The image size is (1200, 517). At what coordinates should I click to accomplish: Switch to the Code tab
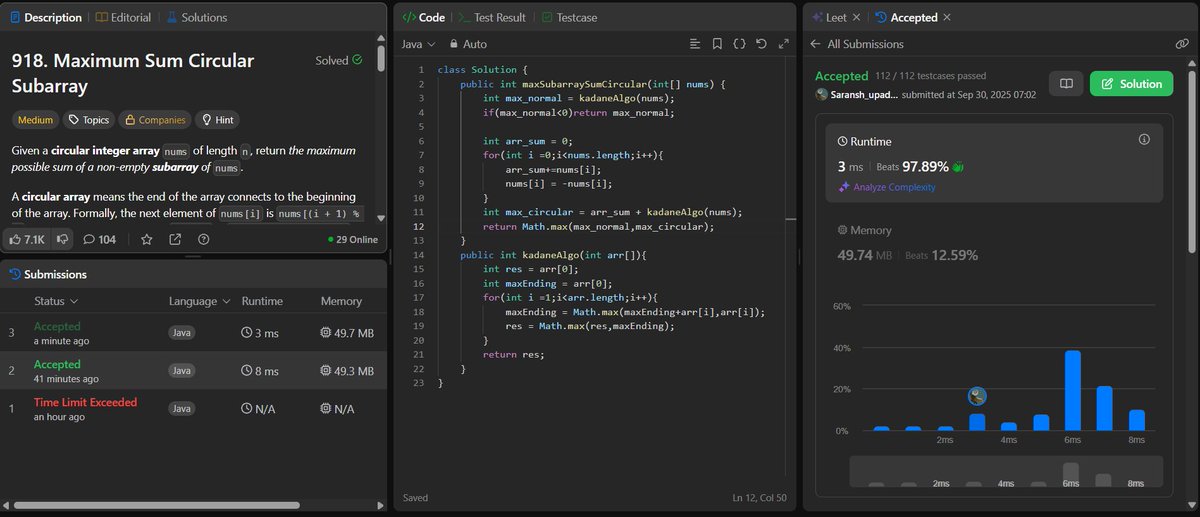click(x=423, y=17)
